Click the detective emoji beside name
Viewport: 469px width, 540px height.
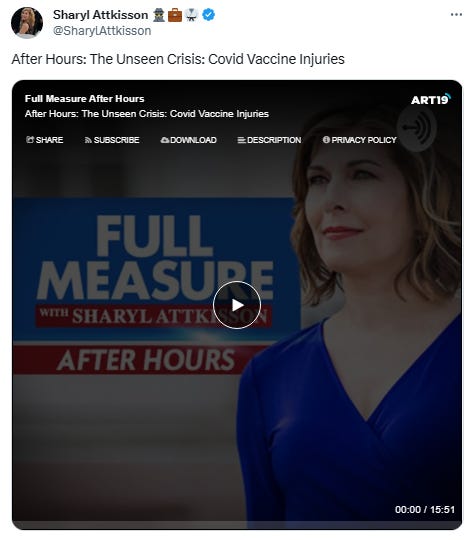[x=159, y=15]
